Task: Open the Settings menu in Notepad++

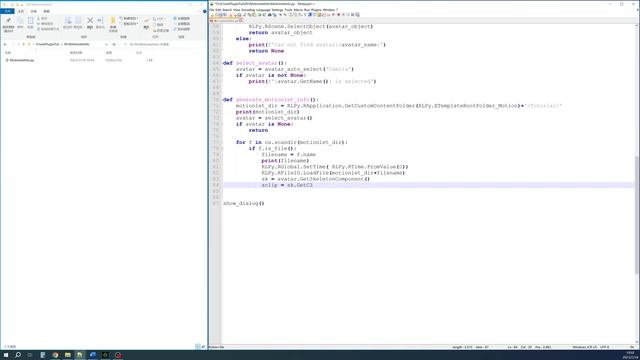Action: pyautogui.click(x=277, y=10)
